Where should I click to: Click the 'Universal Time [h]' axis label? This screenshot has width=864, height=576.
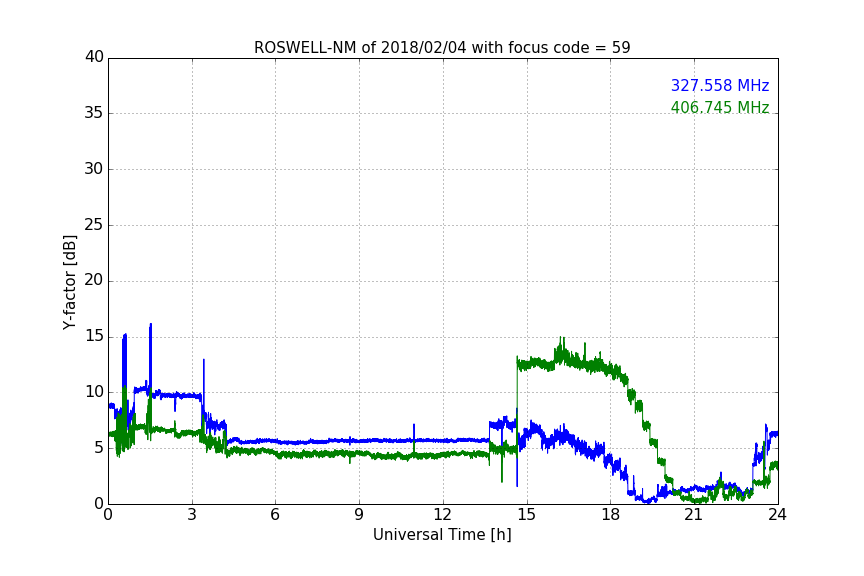click(x=442, y=535)
